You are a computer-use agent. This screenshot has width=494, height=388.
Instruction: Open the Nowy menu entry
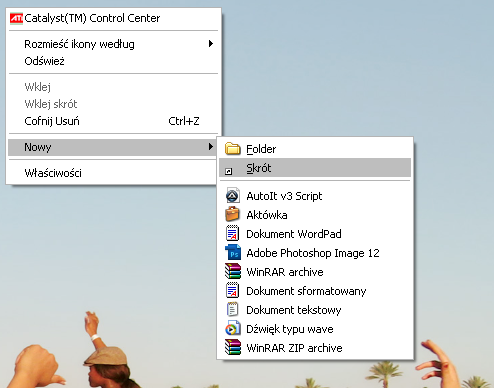(x=113, y=147)
